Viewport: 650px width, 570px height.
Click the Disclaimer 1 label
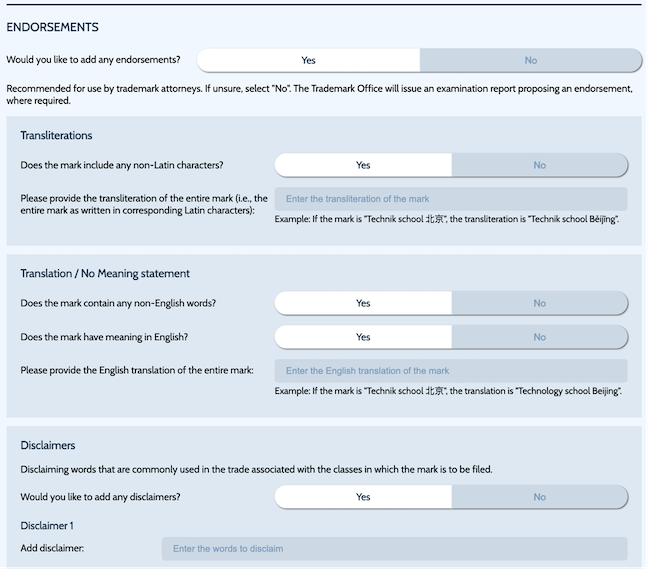pos(47,525)
